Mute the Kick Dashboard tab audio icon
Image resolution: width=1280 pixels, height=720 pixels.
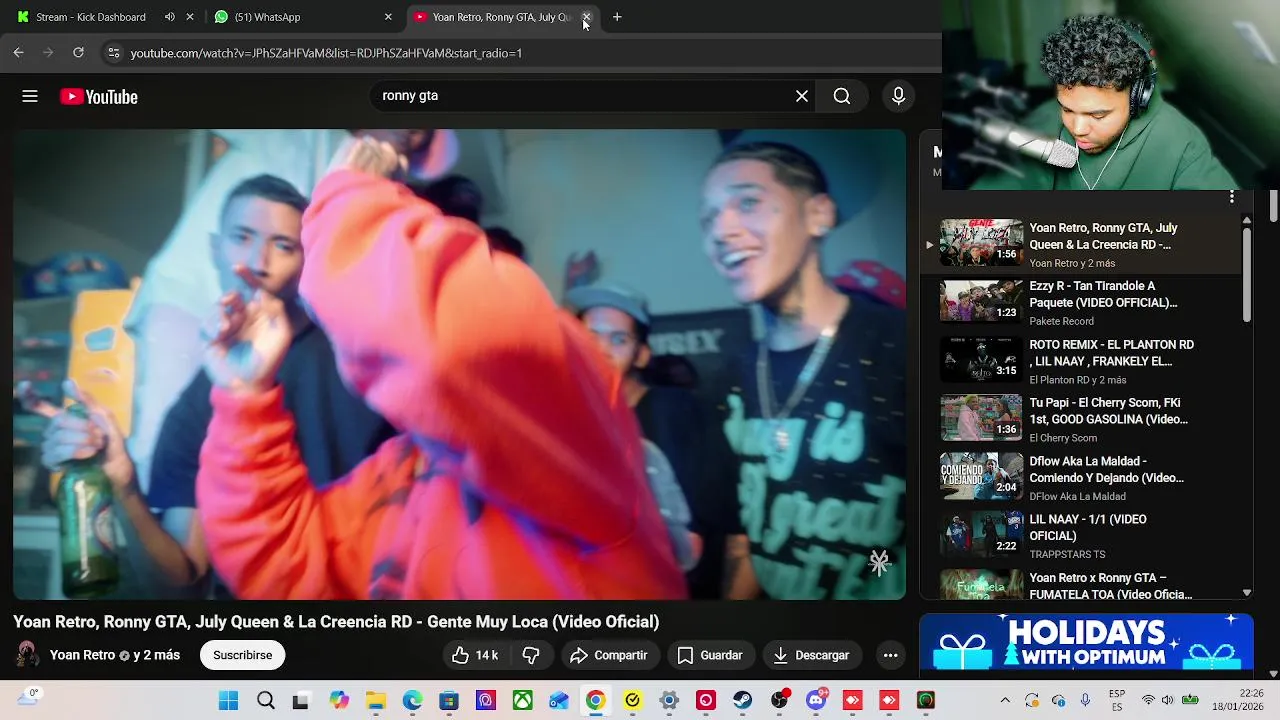coord(169,17)
